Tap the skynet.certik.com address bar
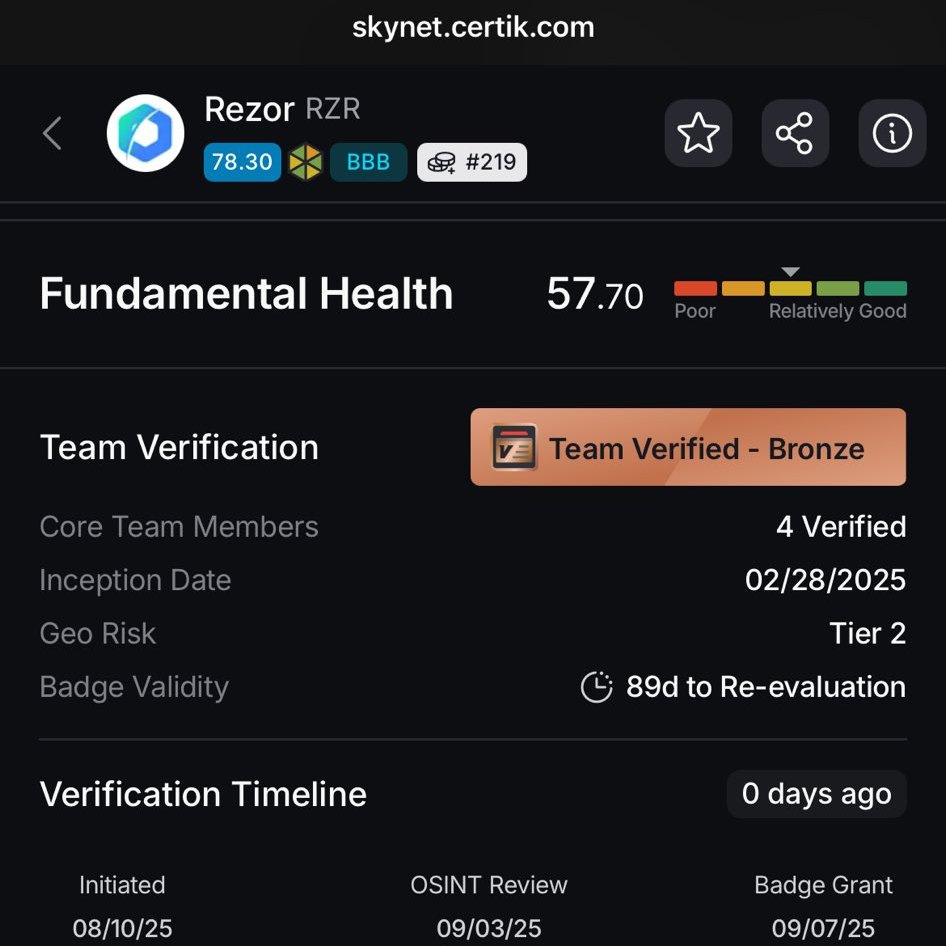The height and width of the screenshot is (946, 946). point(473,28)
